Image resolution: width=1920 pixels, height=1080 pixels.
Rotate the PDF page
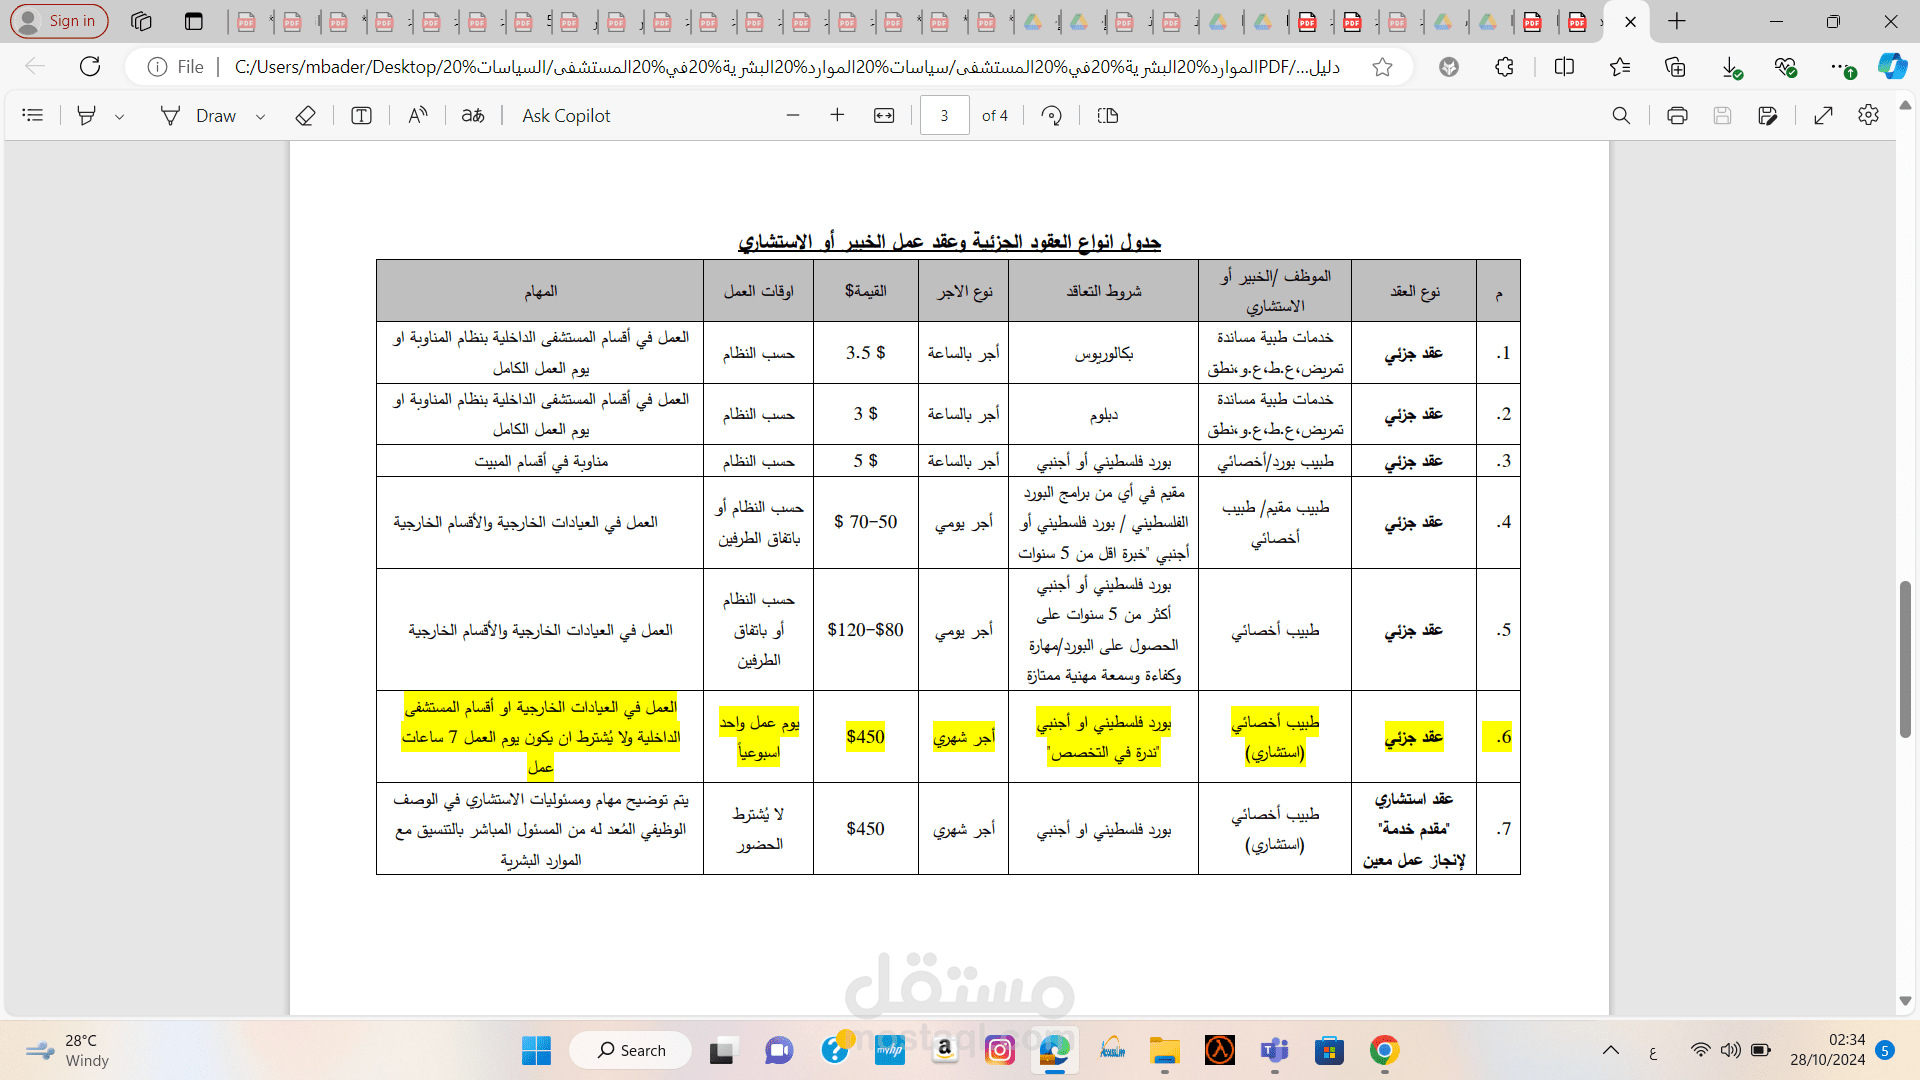pos(1051,116)
